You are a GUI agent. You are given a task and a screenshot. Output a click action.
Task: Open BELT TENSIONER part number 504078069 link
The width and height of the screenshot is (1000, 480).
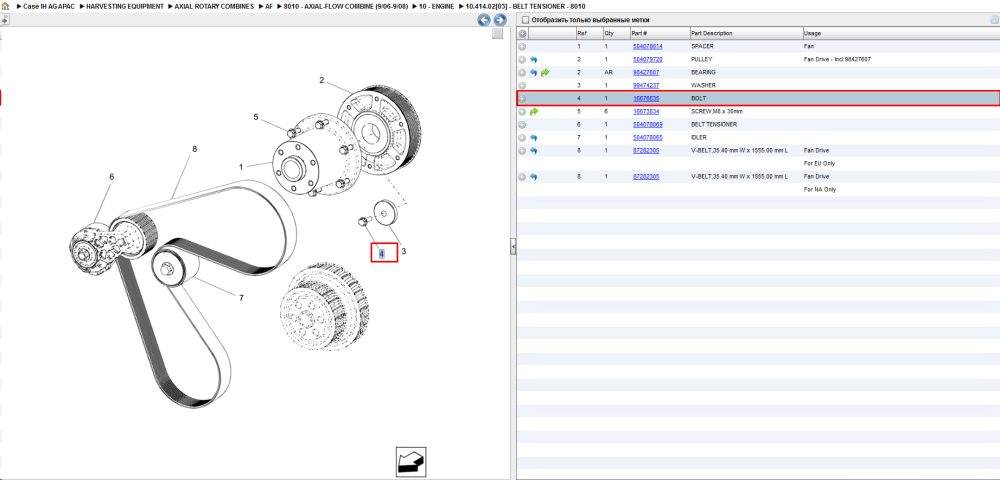pos(647,125)
